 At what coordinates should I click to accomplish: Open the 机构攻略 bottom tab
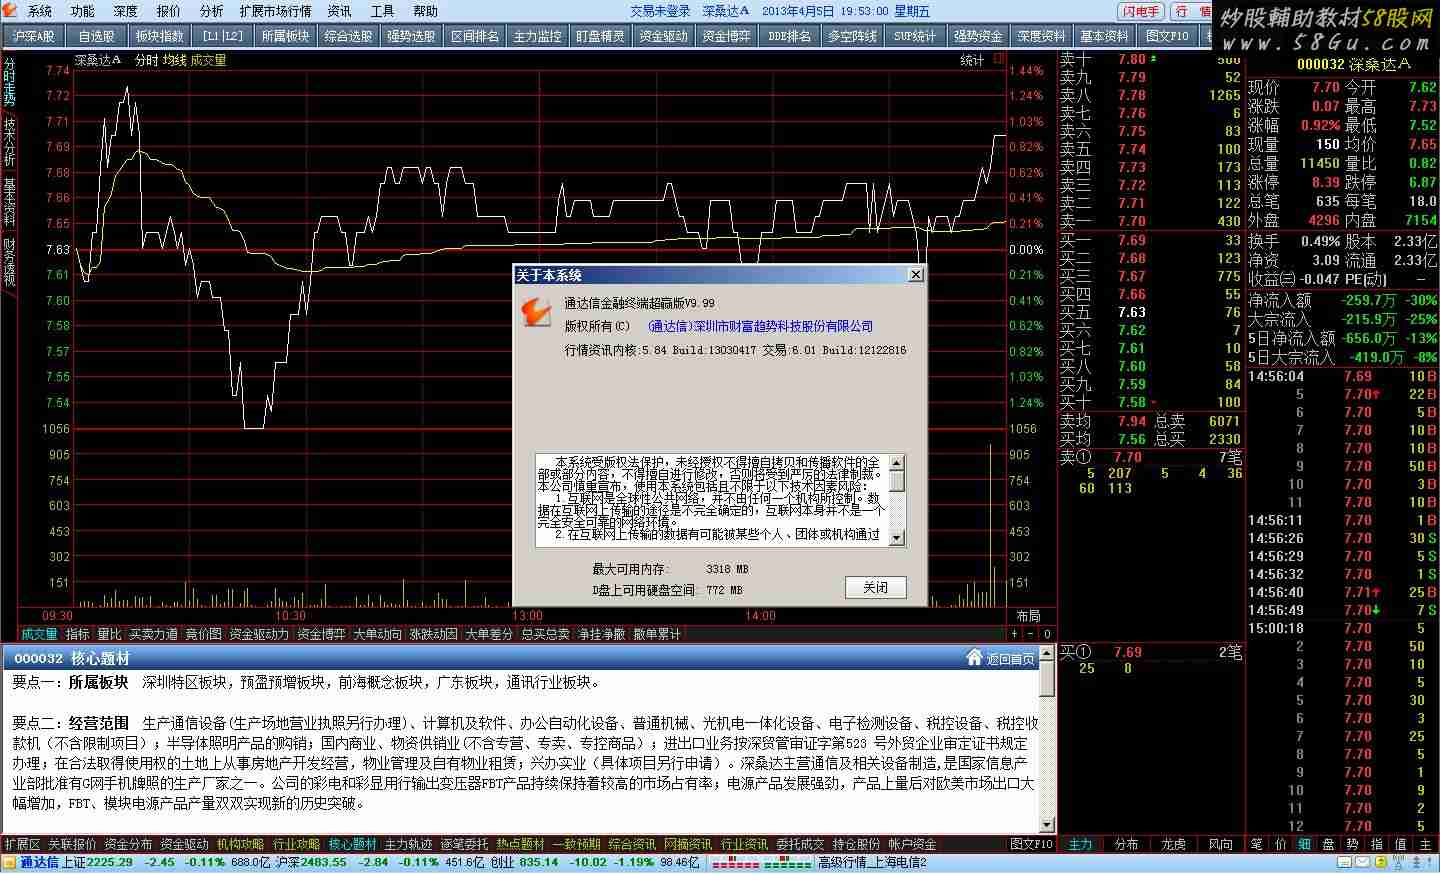pos(240,844)
